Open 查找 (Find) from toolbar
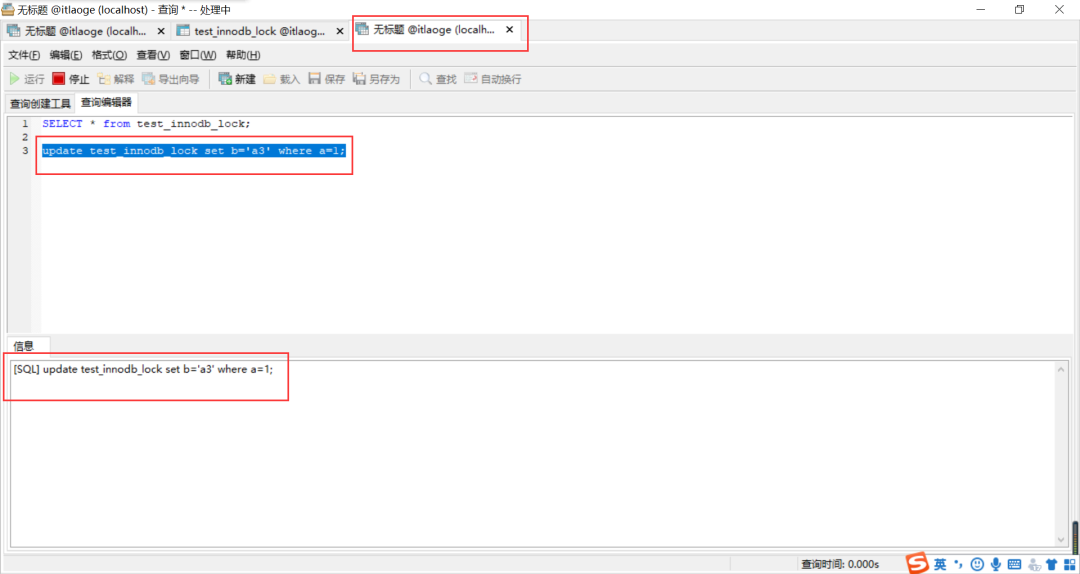The width and height of the screenshot is (1080, 574). click(438, 79)
